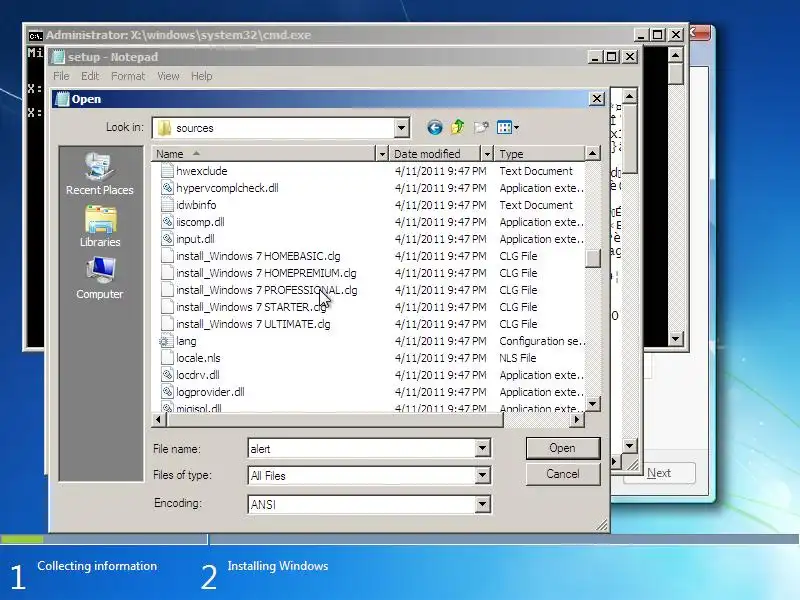Create a new folder with toolbar icon

click(x=481, y=128)
